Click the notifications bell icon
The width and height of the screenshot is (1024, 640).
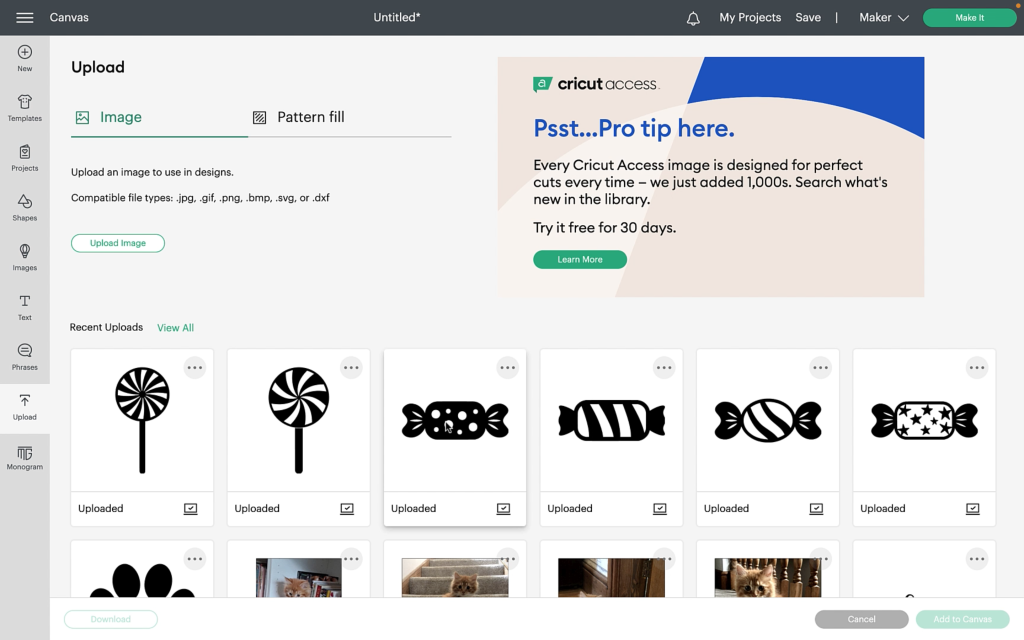693,18
